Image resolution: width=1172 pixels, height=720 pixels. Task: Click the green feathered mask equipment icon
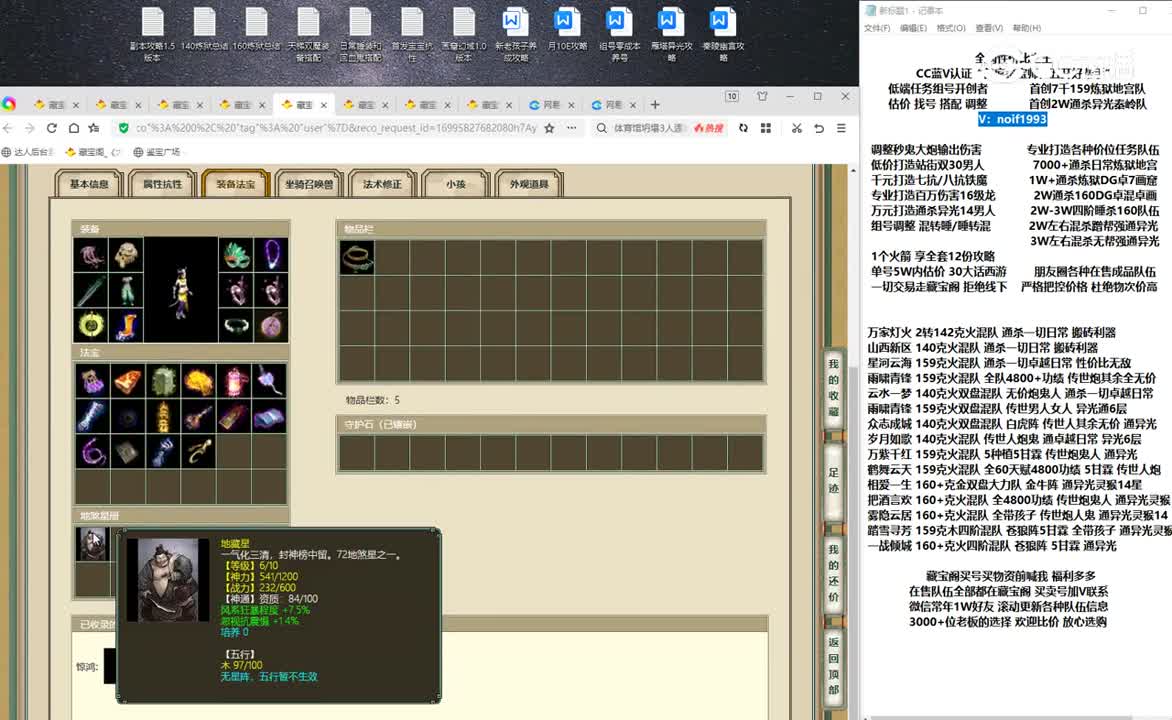tap(236, 255)
